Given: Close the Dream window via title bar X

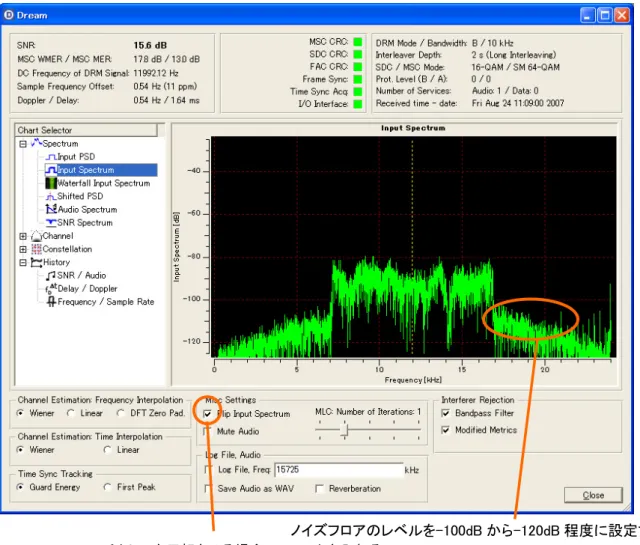Looking at the screenshot, I should pyautogui.click(x=622, y=16).
